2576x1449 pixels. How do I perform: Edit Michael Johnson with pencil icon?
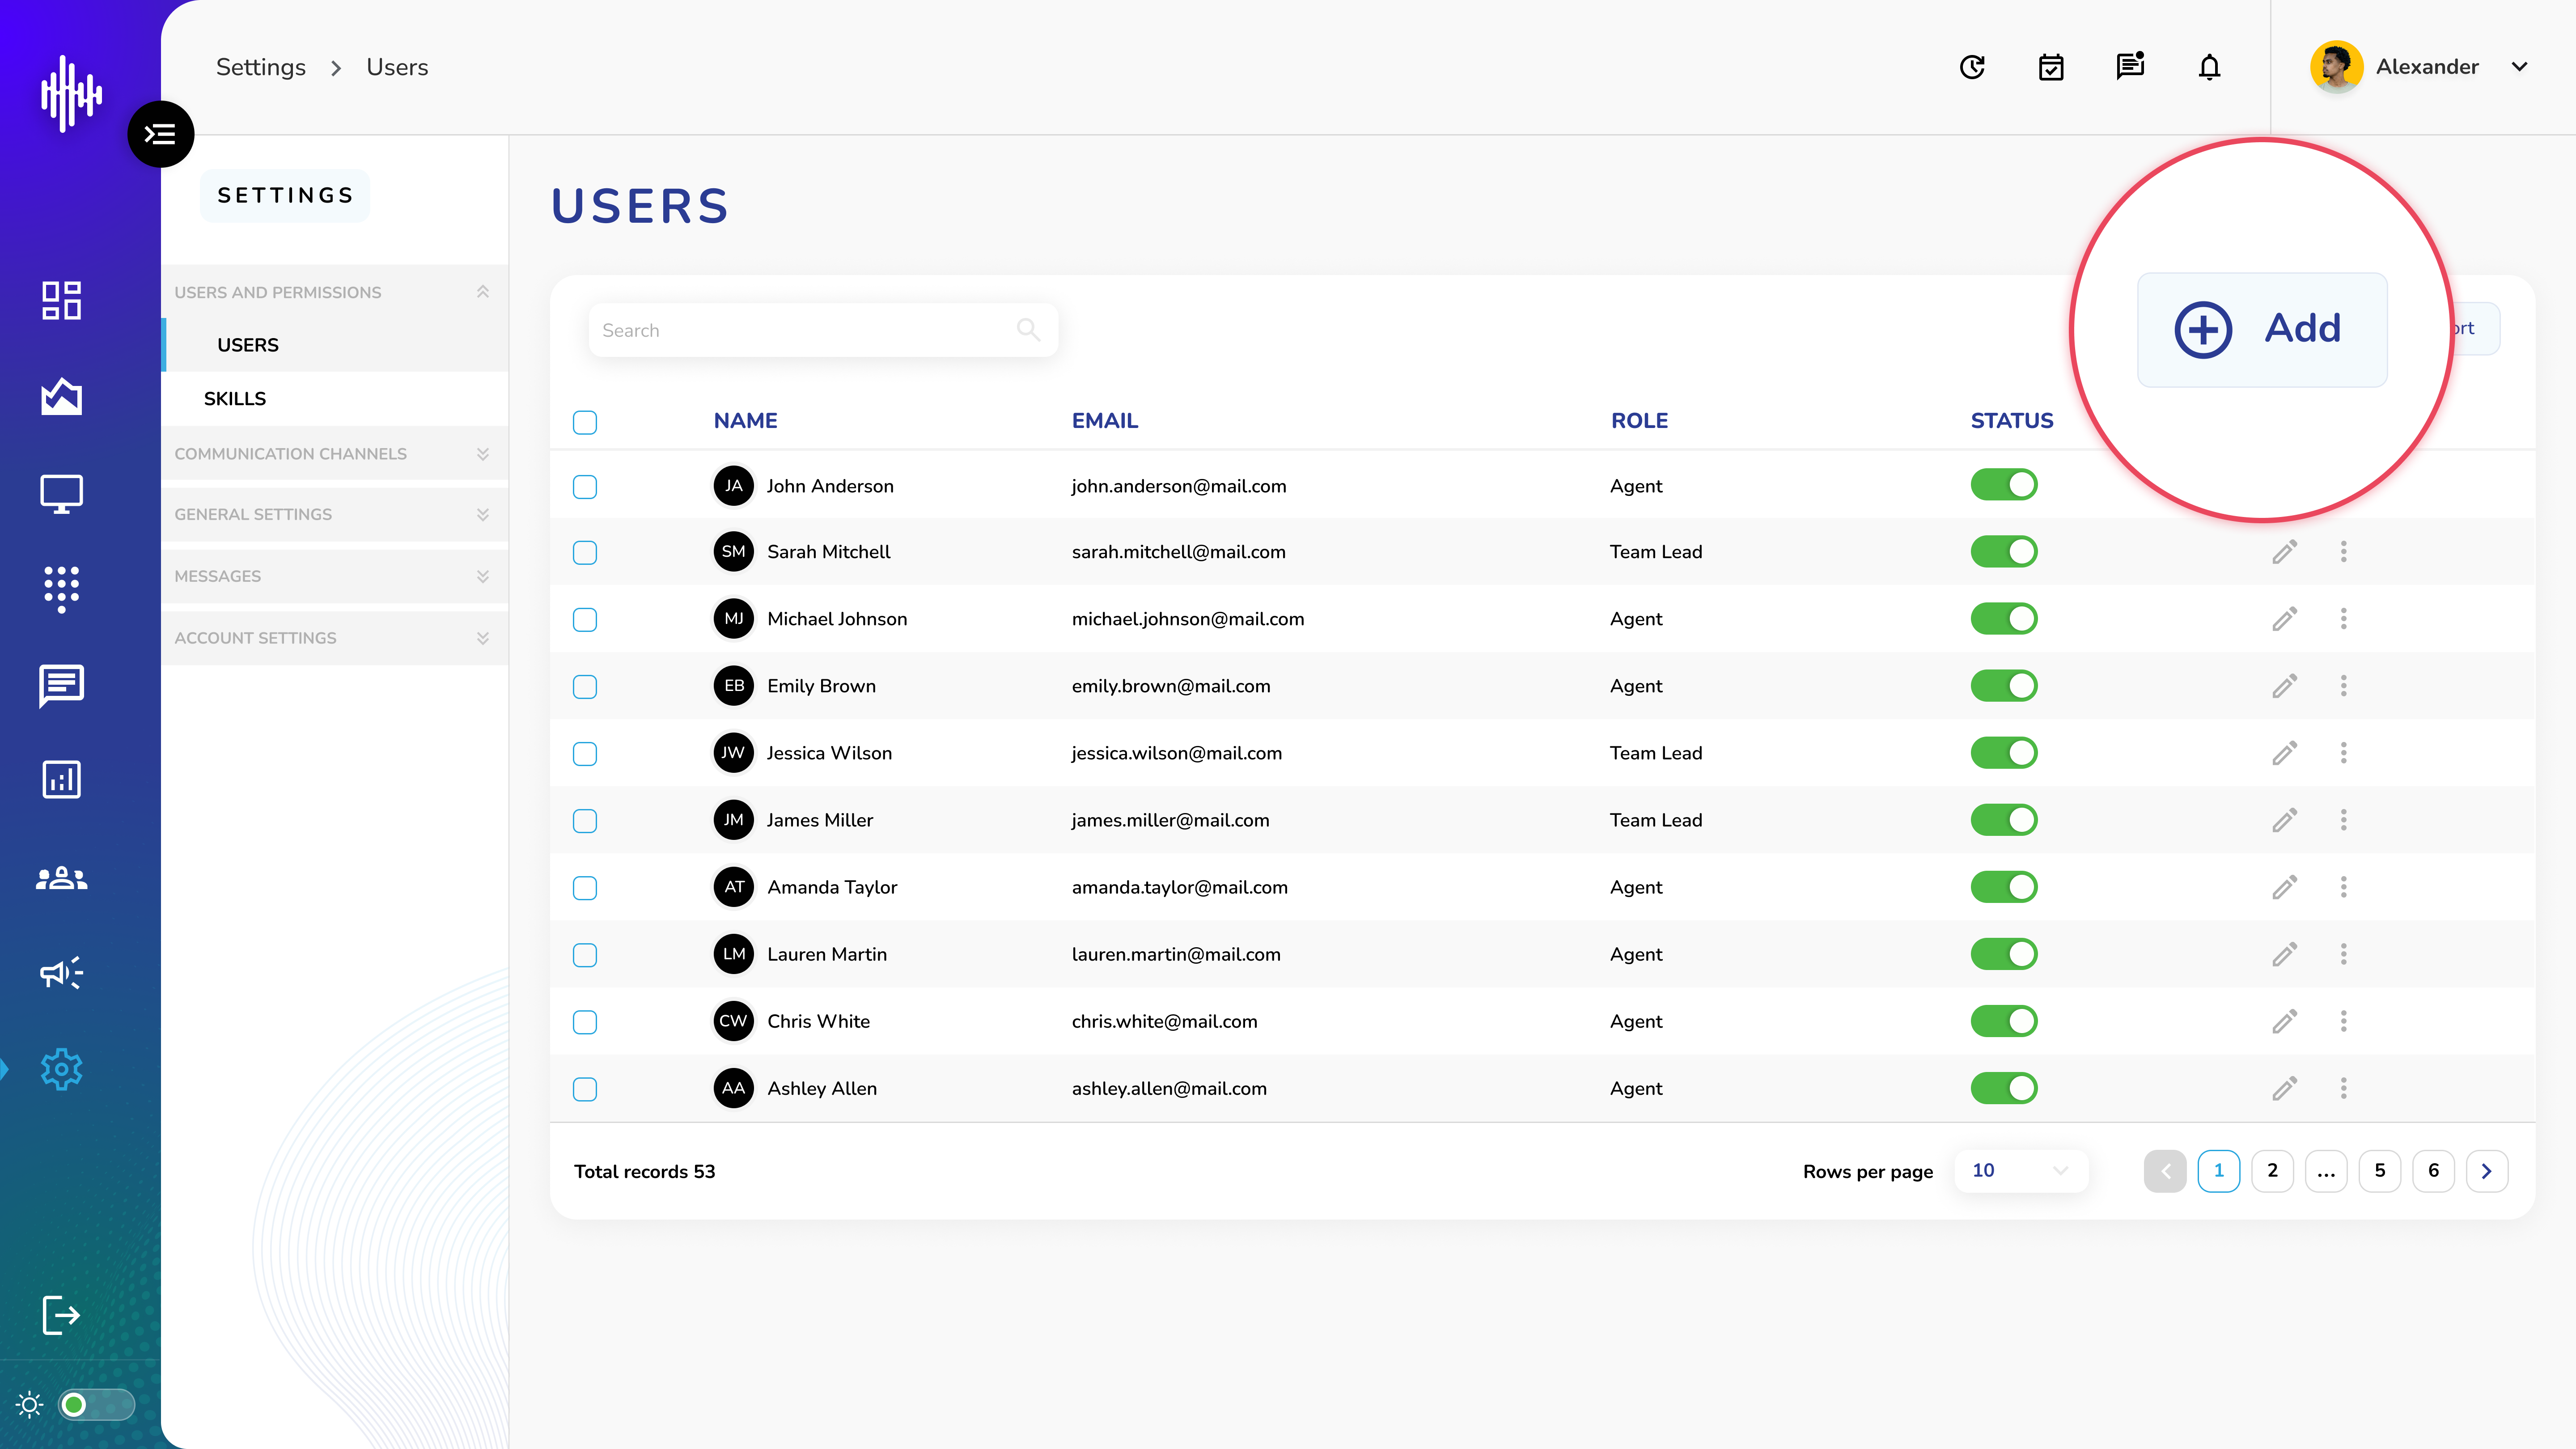[2284, 619]
